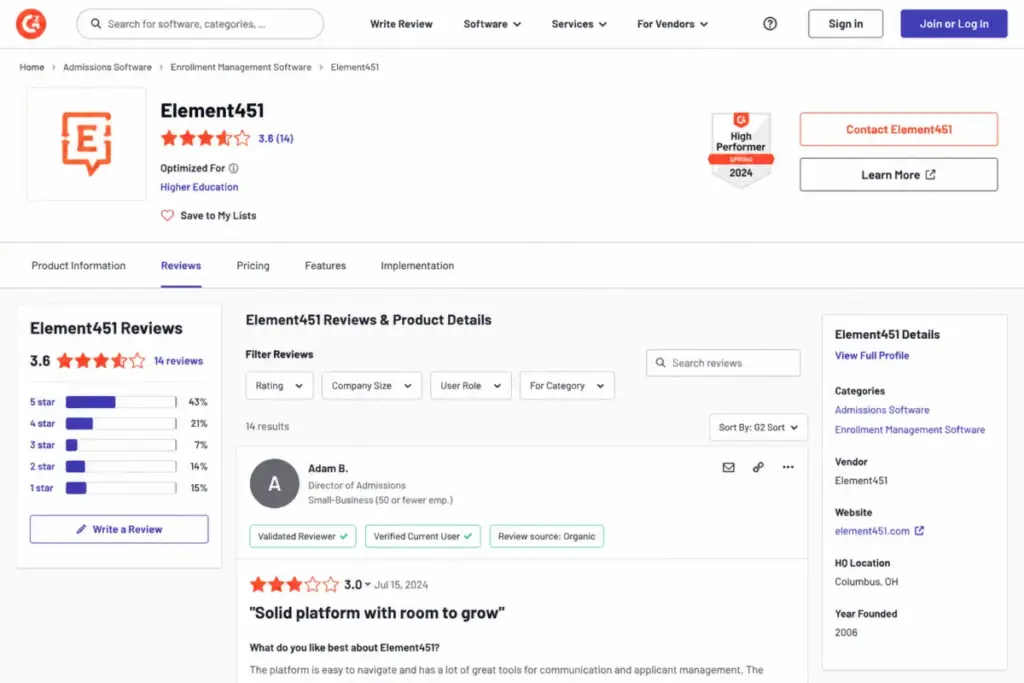
Task: Click the Element451 product logo
Action: click(86, 144)
